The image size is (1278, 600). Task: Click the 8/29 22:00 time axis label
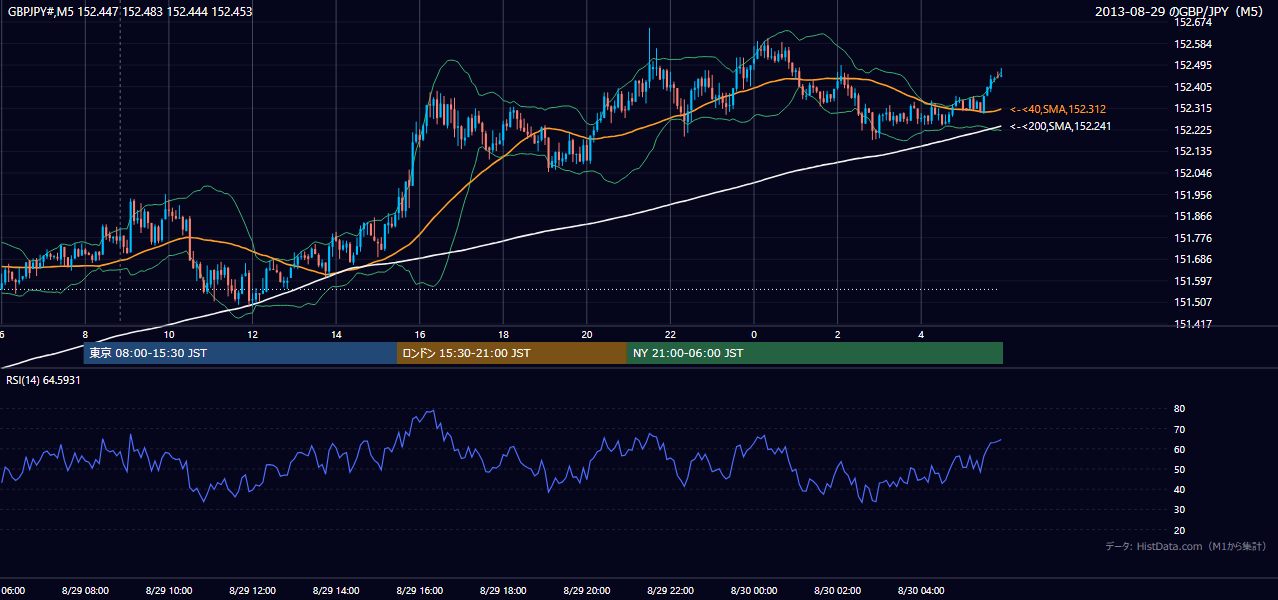(670, 591)
